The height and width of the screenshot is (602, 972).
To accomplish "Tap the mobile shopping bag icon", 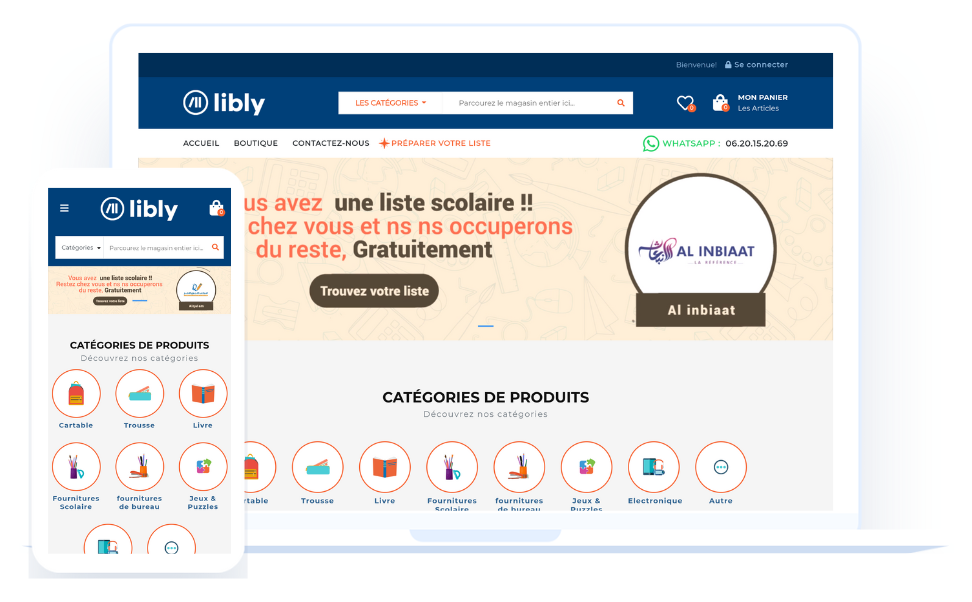I will (x=216, y=208).
